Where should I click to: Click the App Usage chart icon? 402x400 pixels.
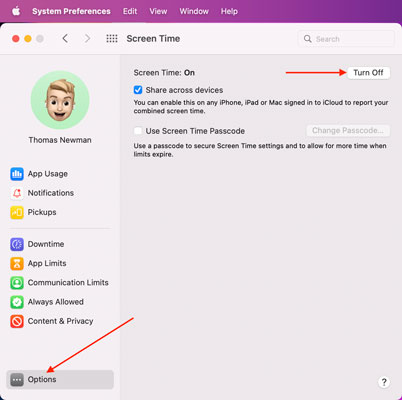[x=17, y=174]
